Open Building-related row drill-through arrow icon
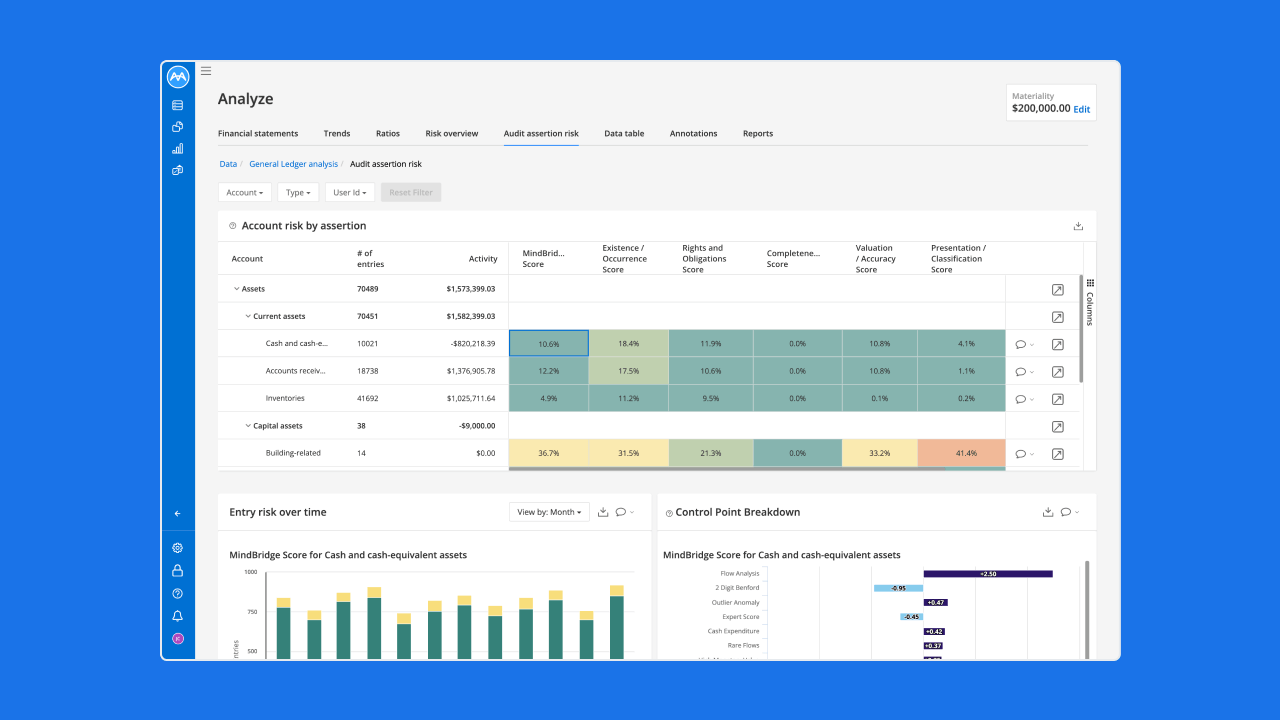 pyautogui.click(x=1057, y=454)
